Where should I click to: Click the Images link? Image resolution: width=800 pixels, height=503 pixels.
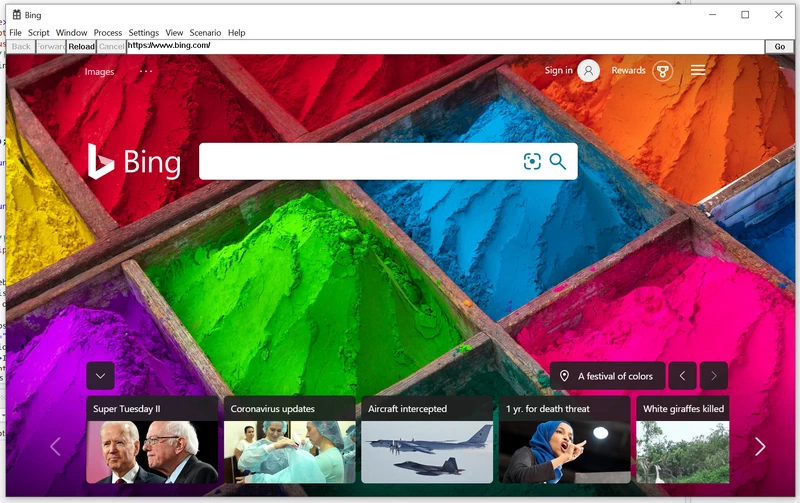[99, 72]
